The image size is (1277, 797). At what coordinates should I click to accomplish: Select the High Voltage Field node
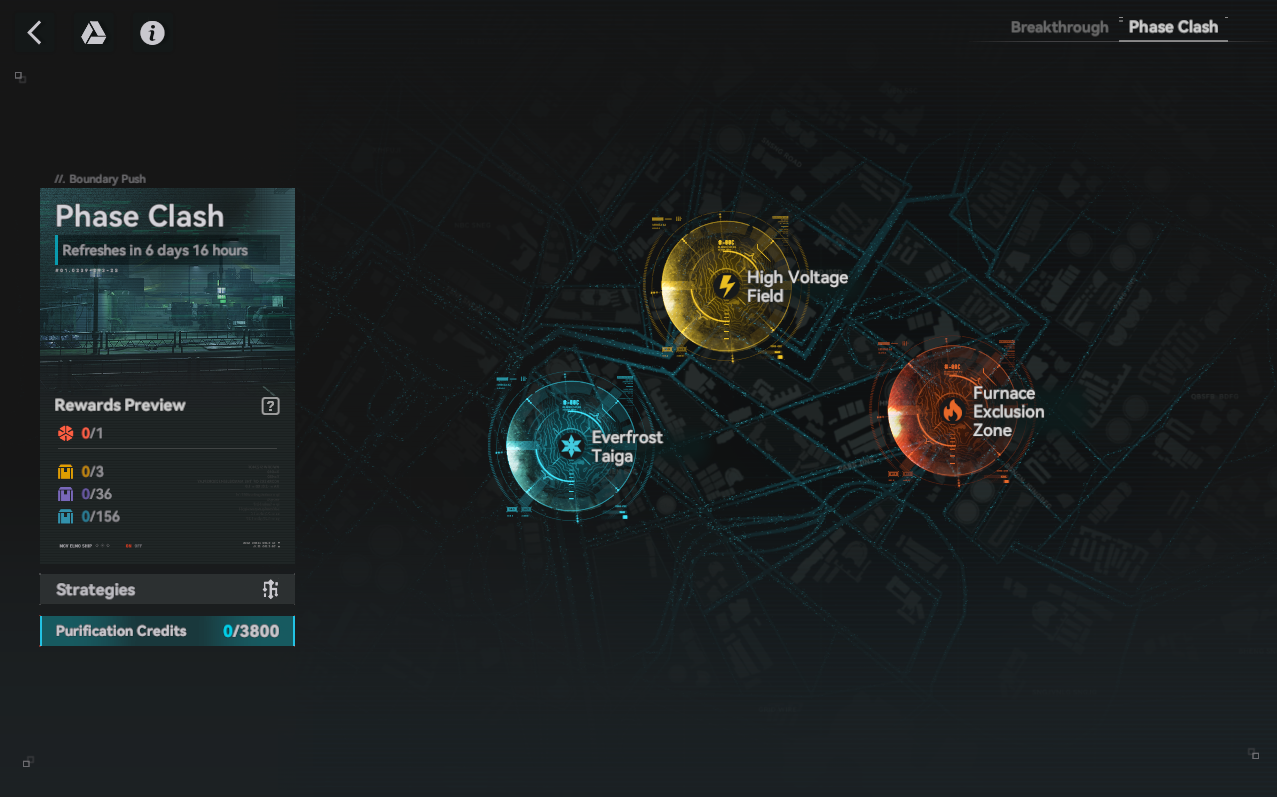point(726,287)
